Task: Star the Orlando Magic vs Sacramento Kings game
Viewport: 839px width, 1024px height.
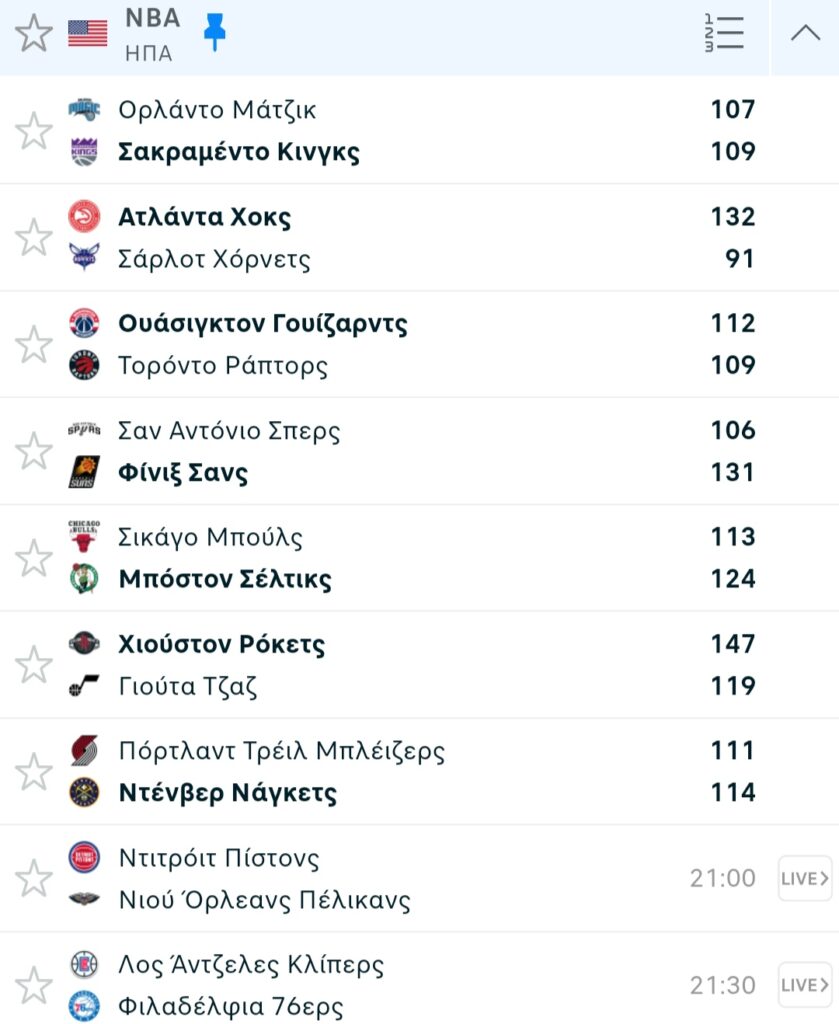Action: pyautogui.click(x=33, y=130)
